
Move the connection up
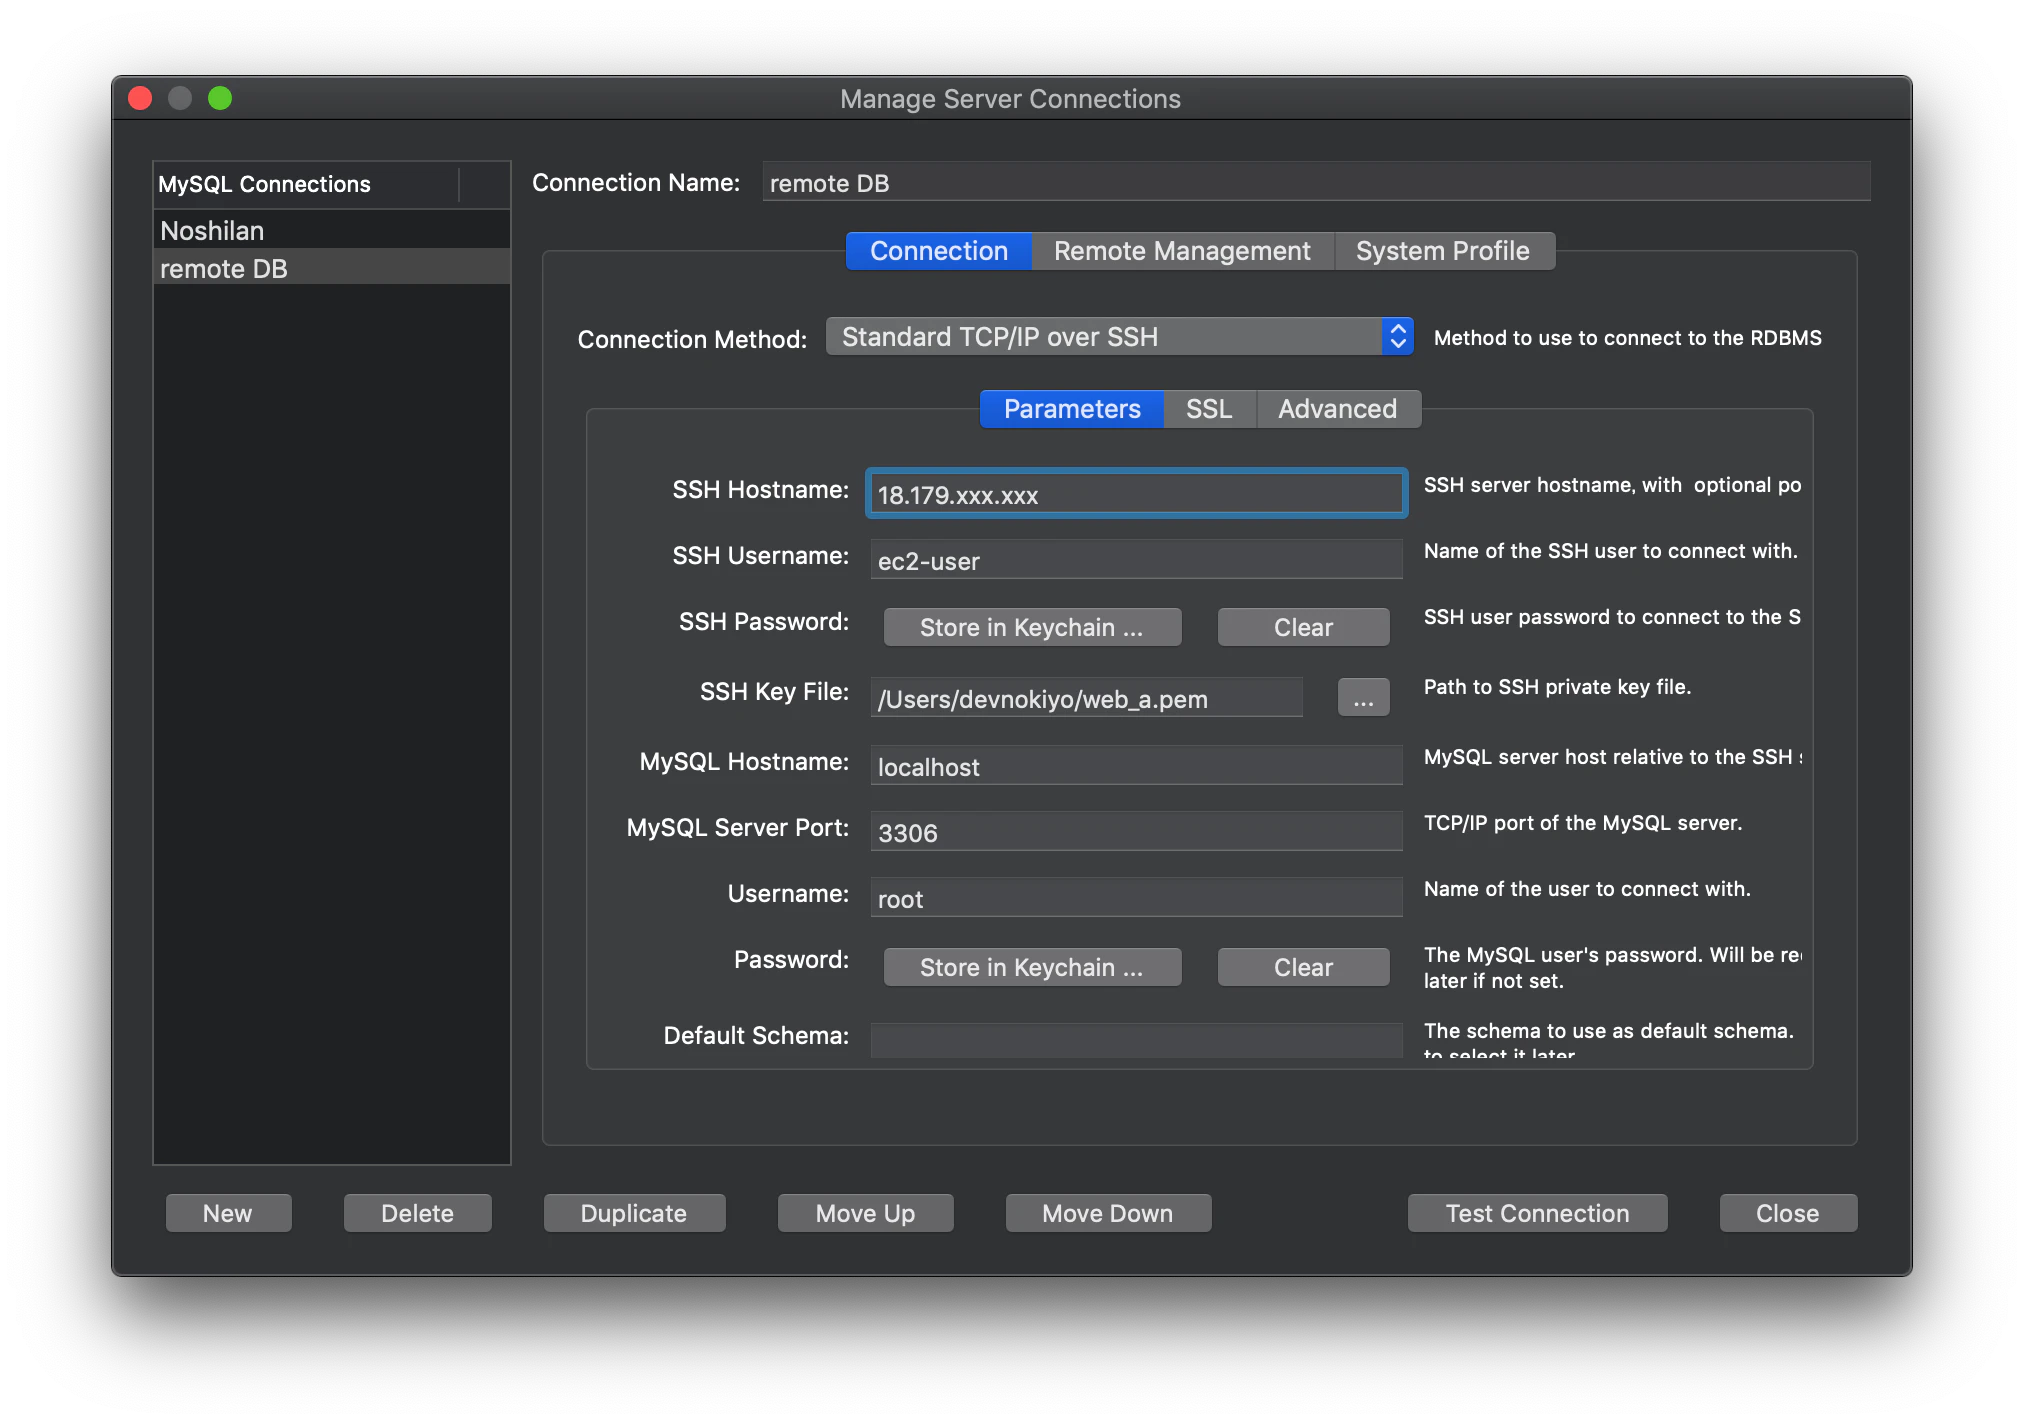865,1213
